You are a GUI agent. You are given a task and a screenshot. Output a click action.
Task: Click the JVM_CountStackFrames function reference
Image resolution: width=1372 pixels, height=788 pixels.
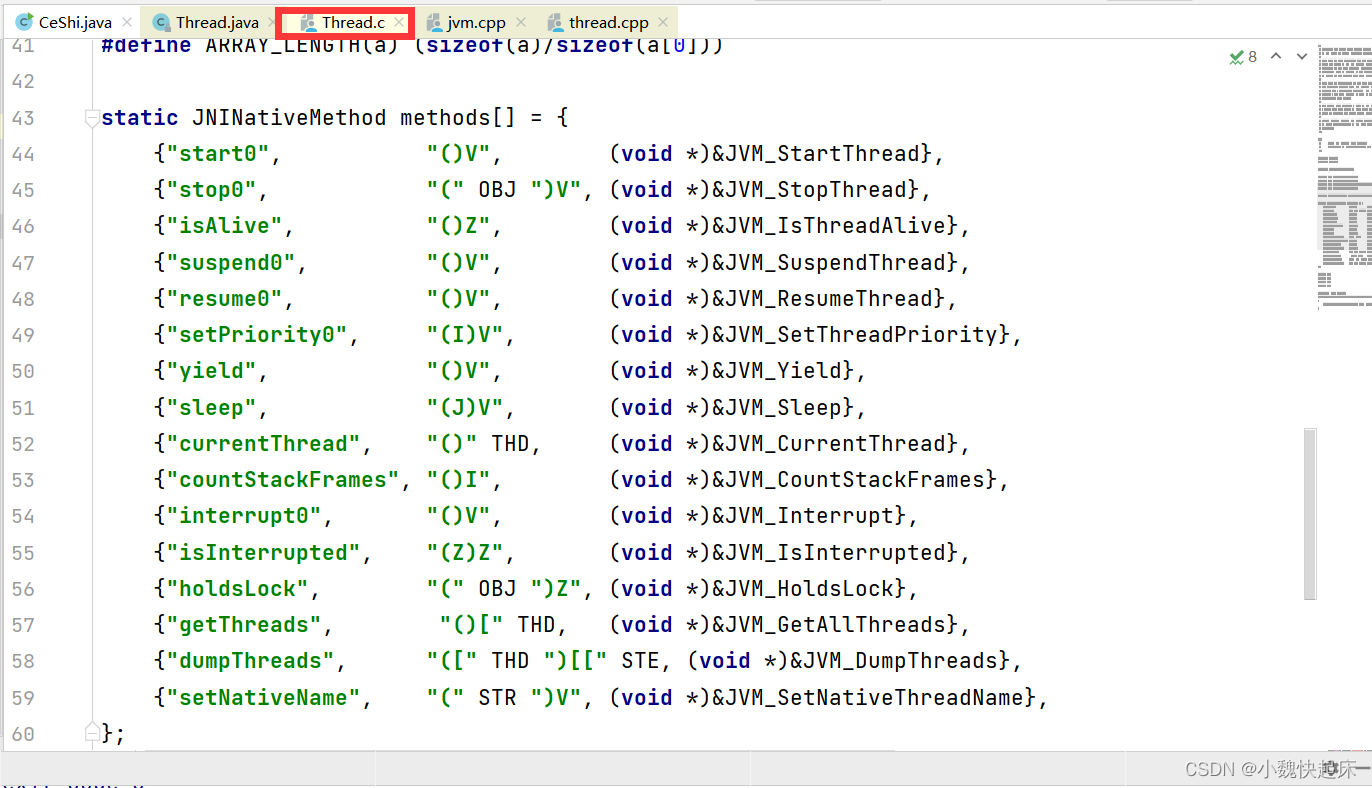(855, 480)
